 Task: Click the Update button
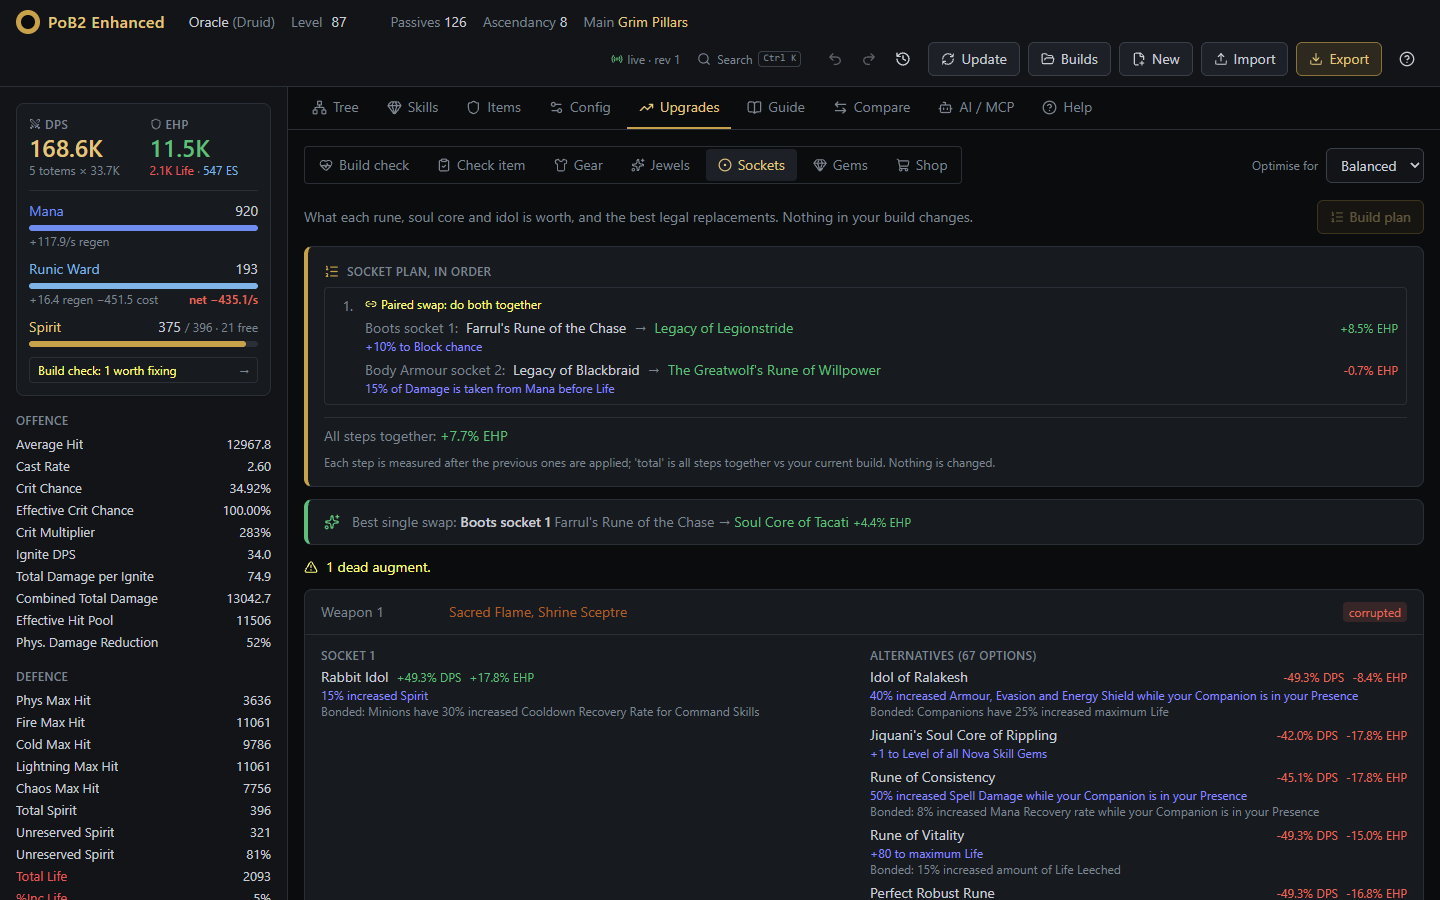(974, 59)
